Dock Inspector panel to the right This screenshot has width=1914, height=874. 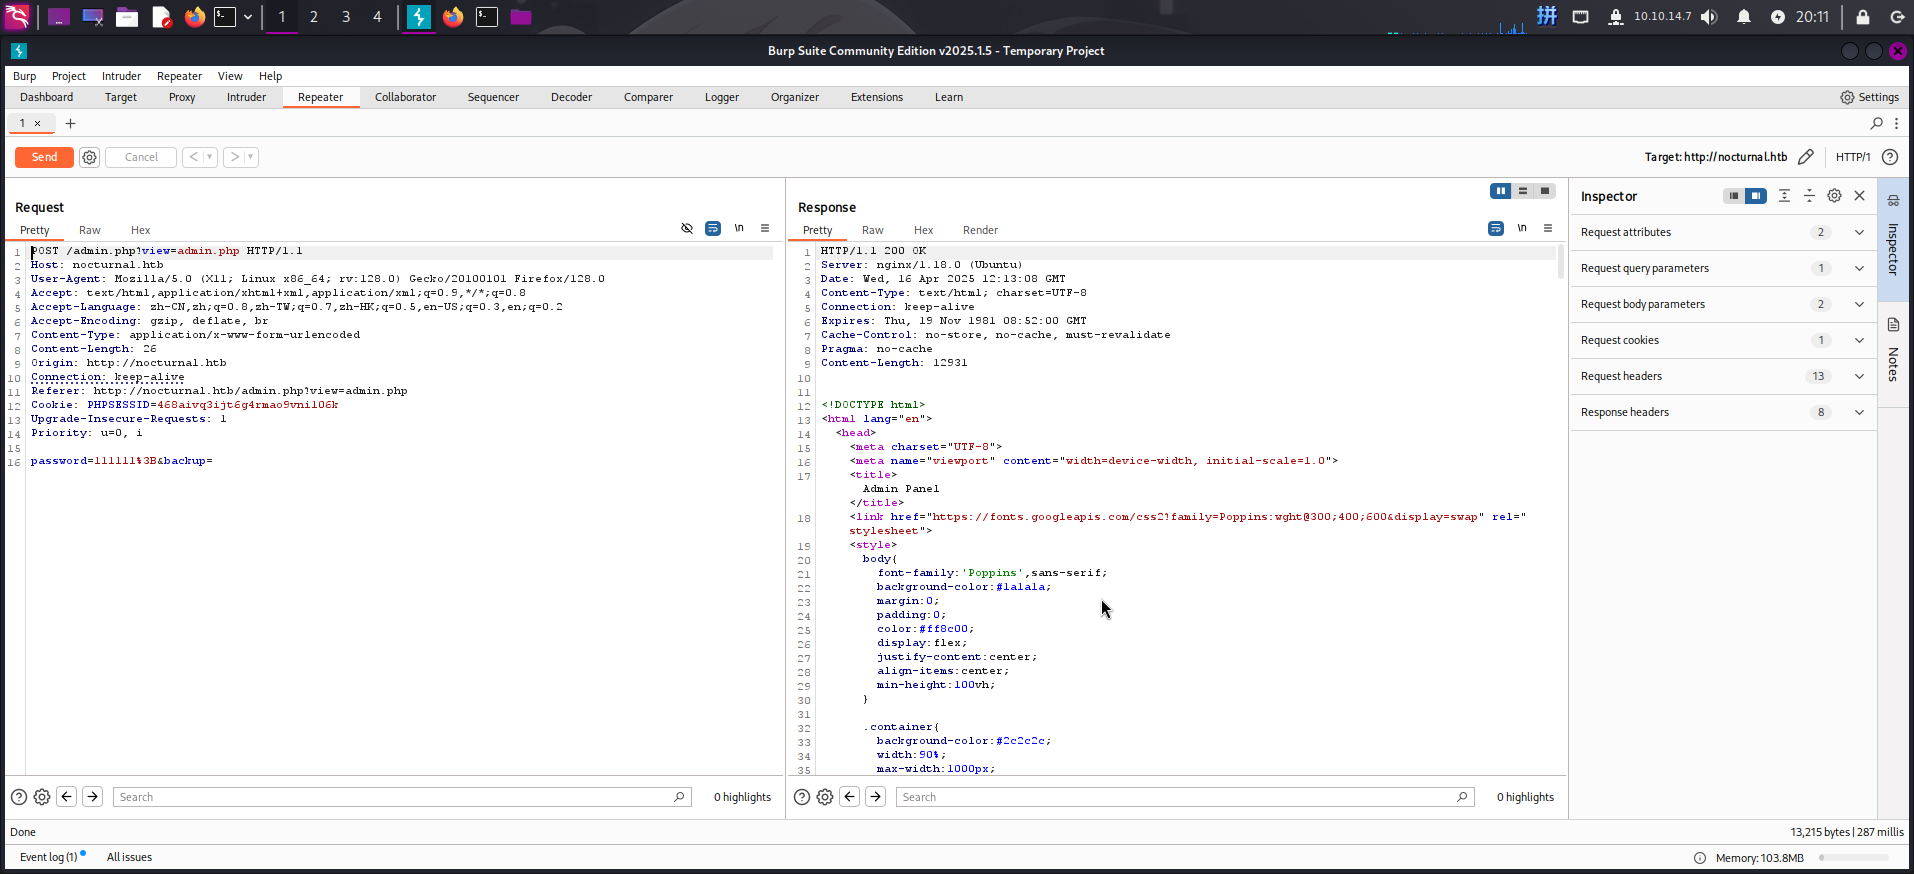1756,196
